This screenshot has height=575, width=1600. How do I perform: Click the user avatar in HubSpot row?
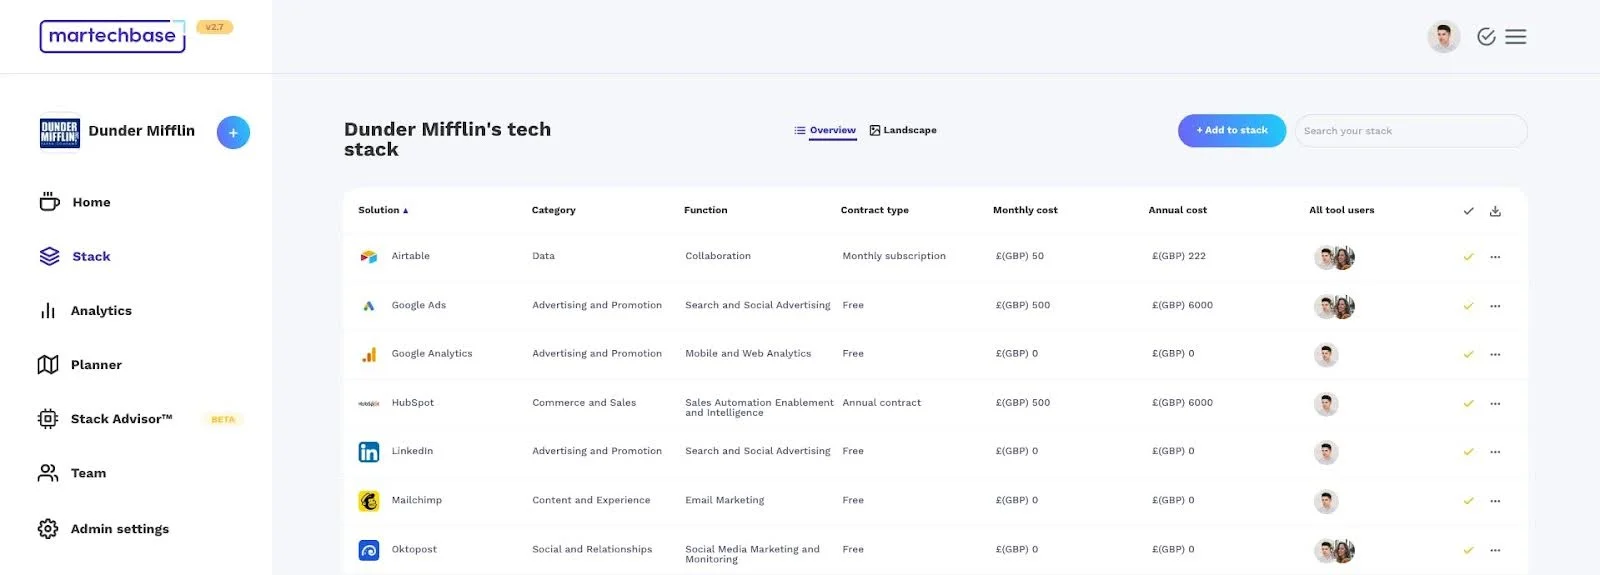click(1326, 404)
